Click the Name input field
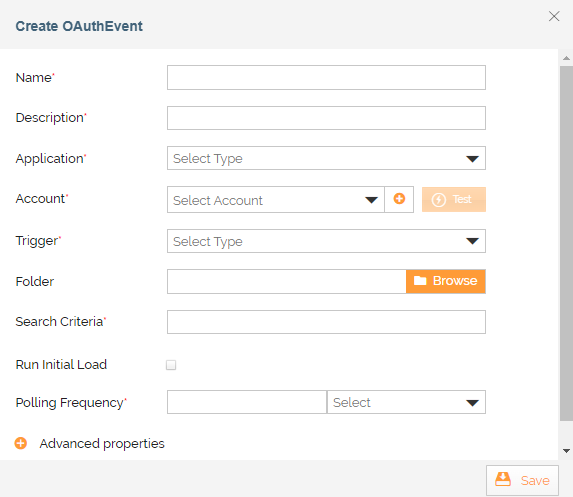573x497 pixels. 326,77
